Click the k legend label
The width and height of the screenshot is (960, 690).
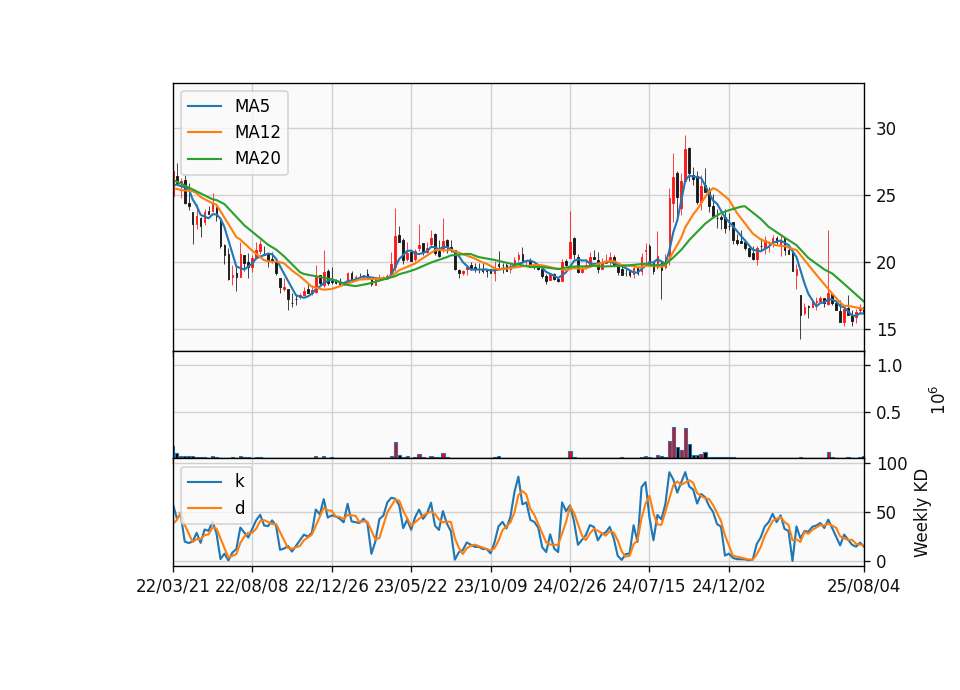click(x=239, y=481)
